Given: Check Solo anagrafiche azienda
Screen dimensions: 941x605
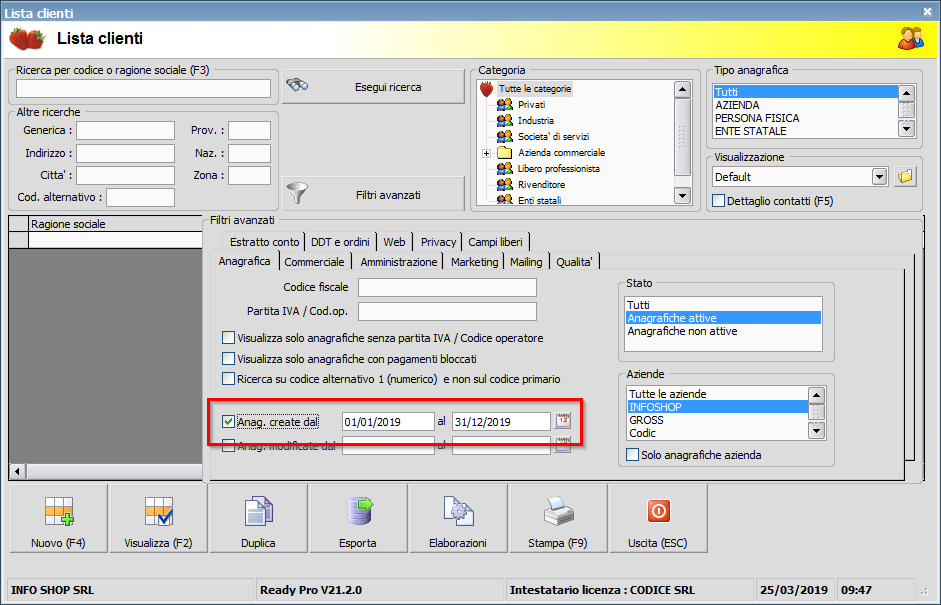Looking at the screenshot, I should (632, 454).
